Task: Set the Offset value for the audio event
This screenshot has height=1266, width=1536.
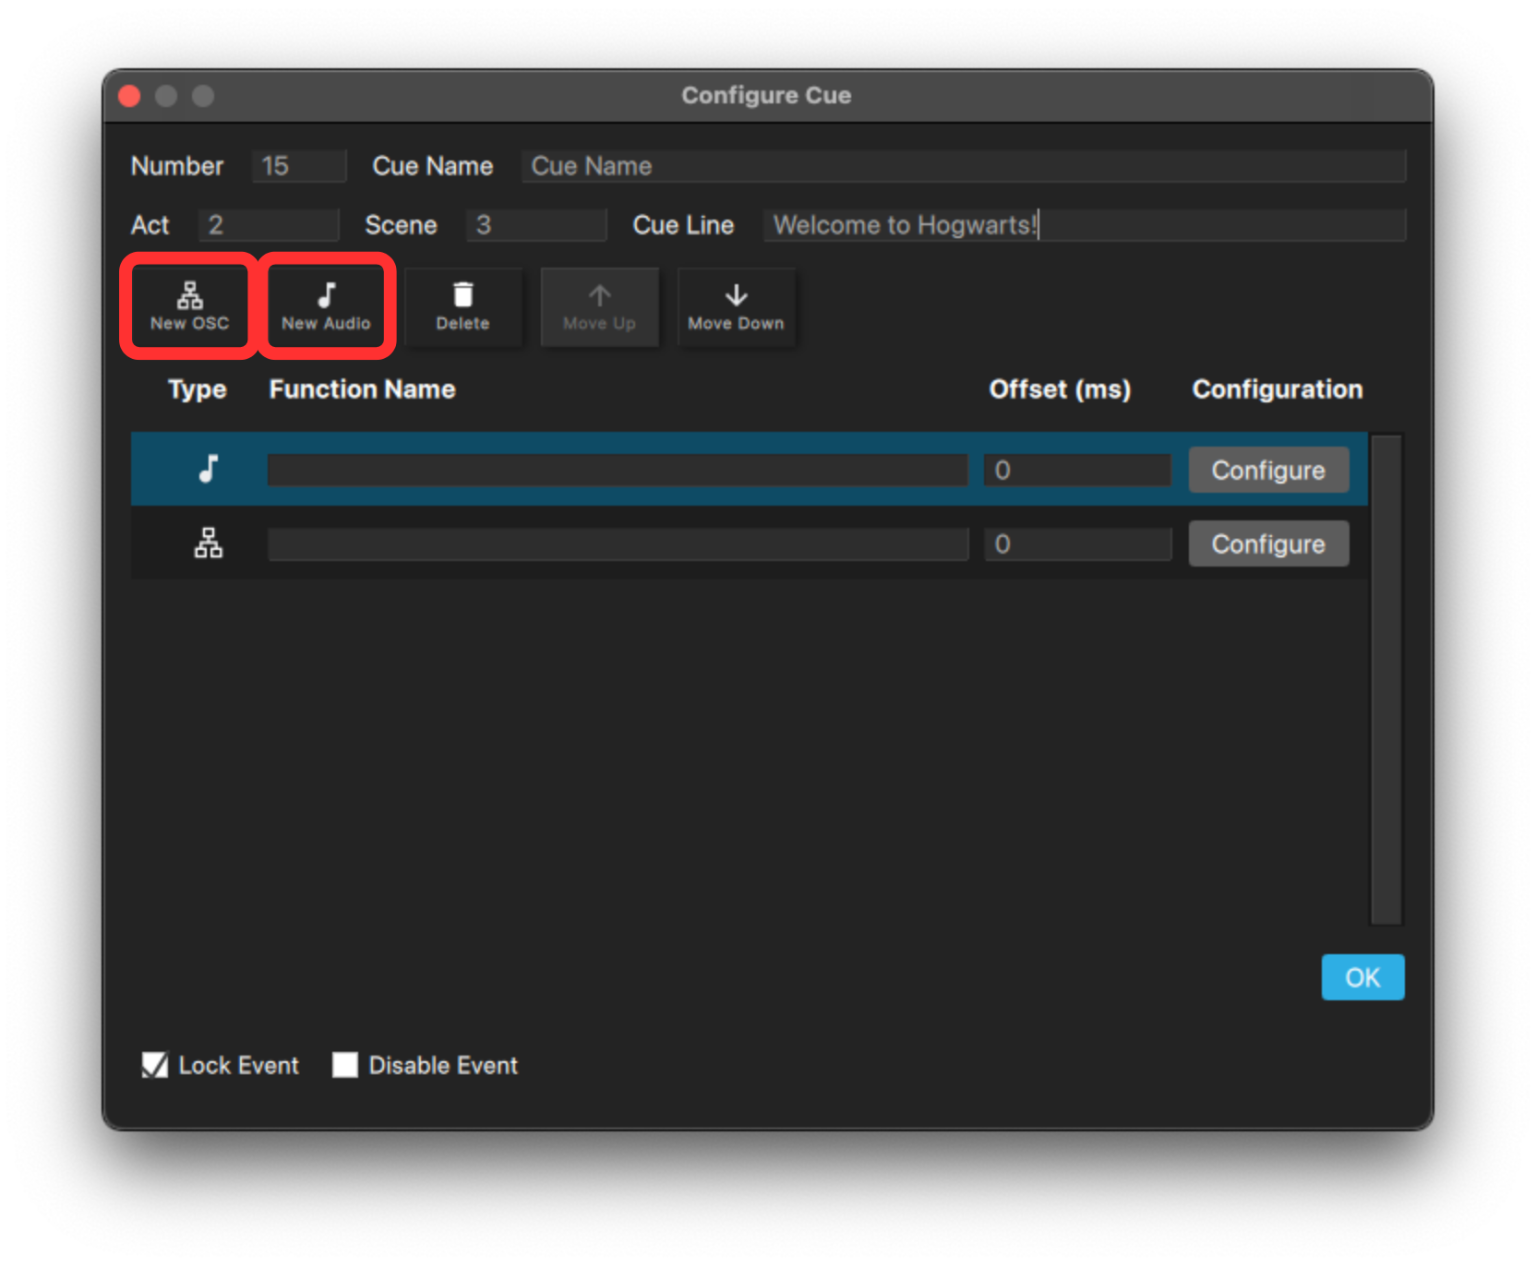Action: point(1077,469)
